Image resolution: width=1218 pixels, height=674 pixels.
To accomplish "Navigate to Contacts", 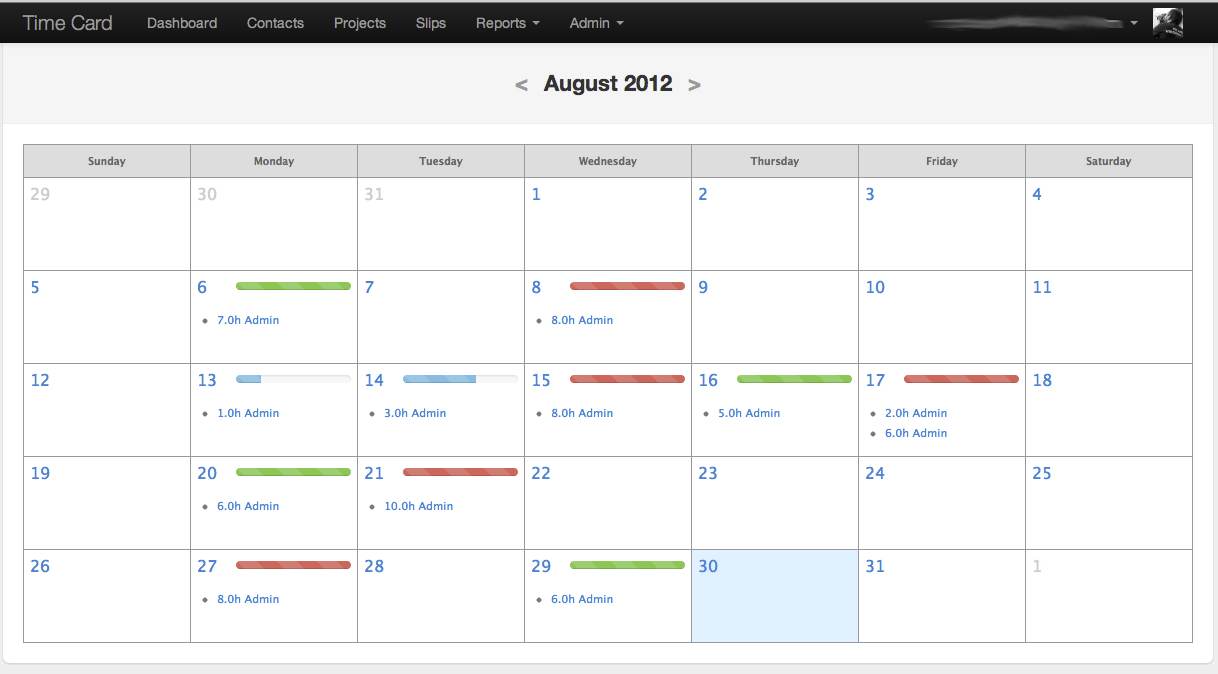I will pyautogui.click(x=275, y=23).
